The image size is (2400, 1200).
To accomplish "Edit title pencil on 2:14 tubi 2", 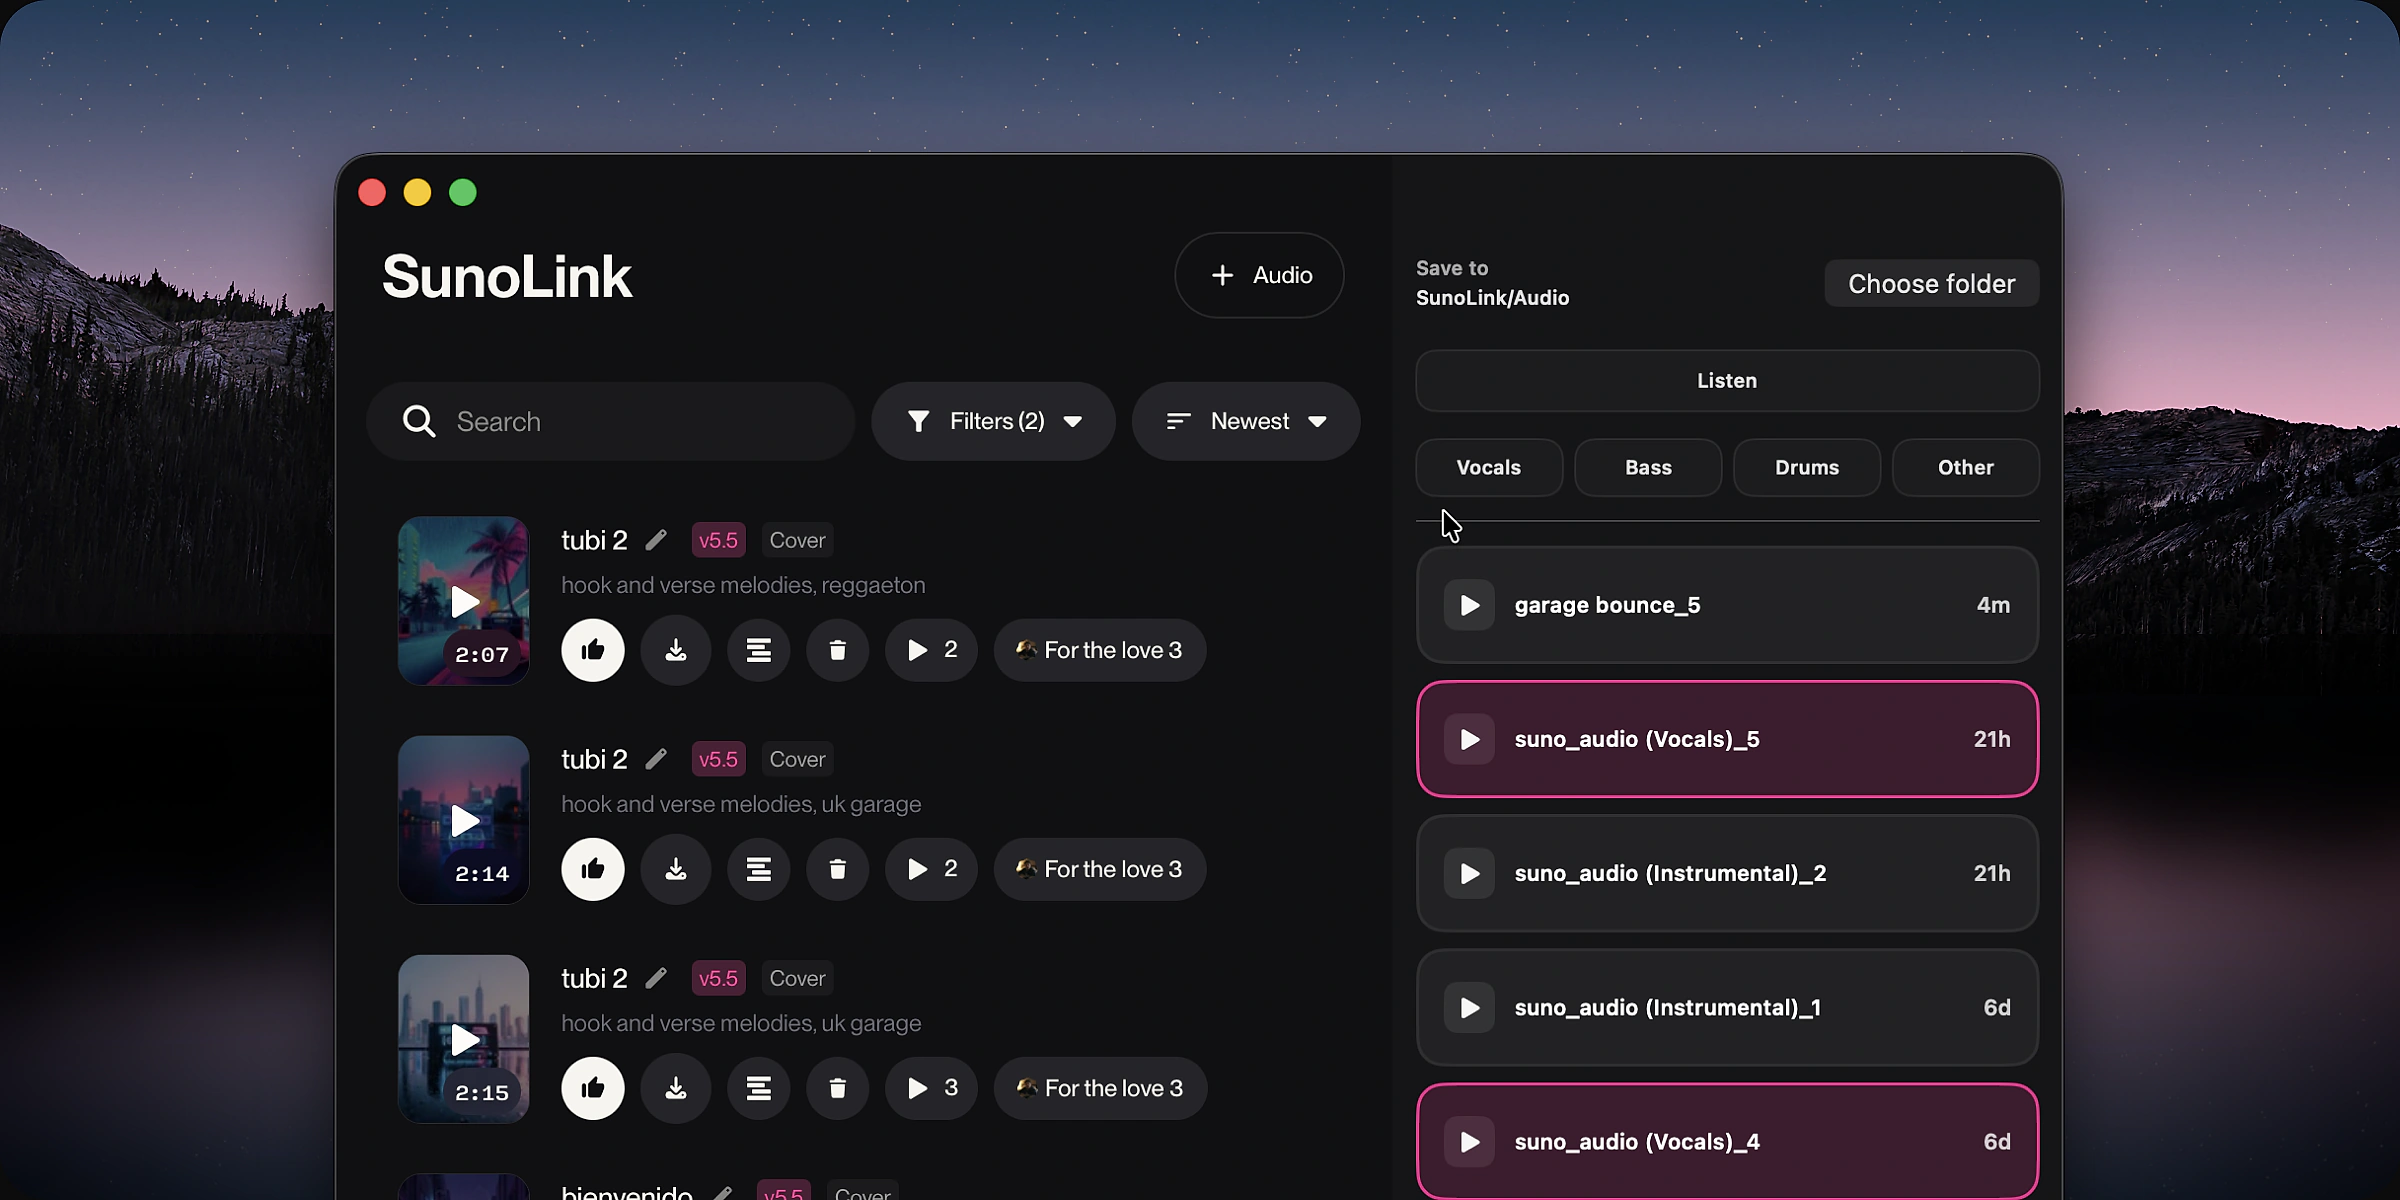I will (656, 759).
